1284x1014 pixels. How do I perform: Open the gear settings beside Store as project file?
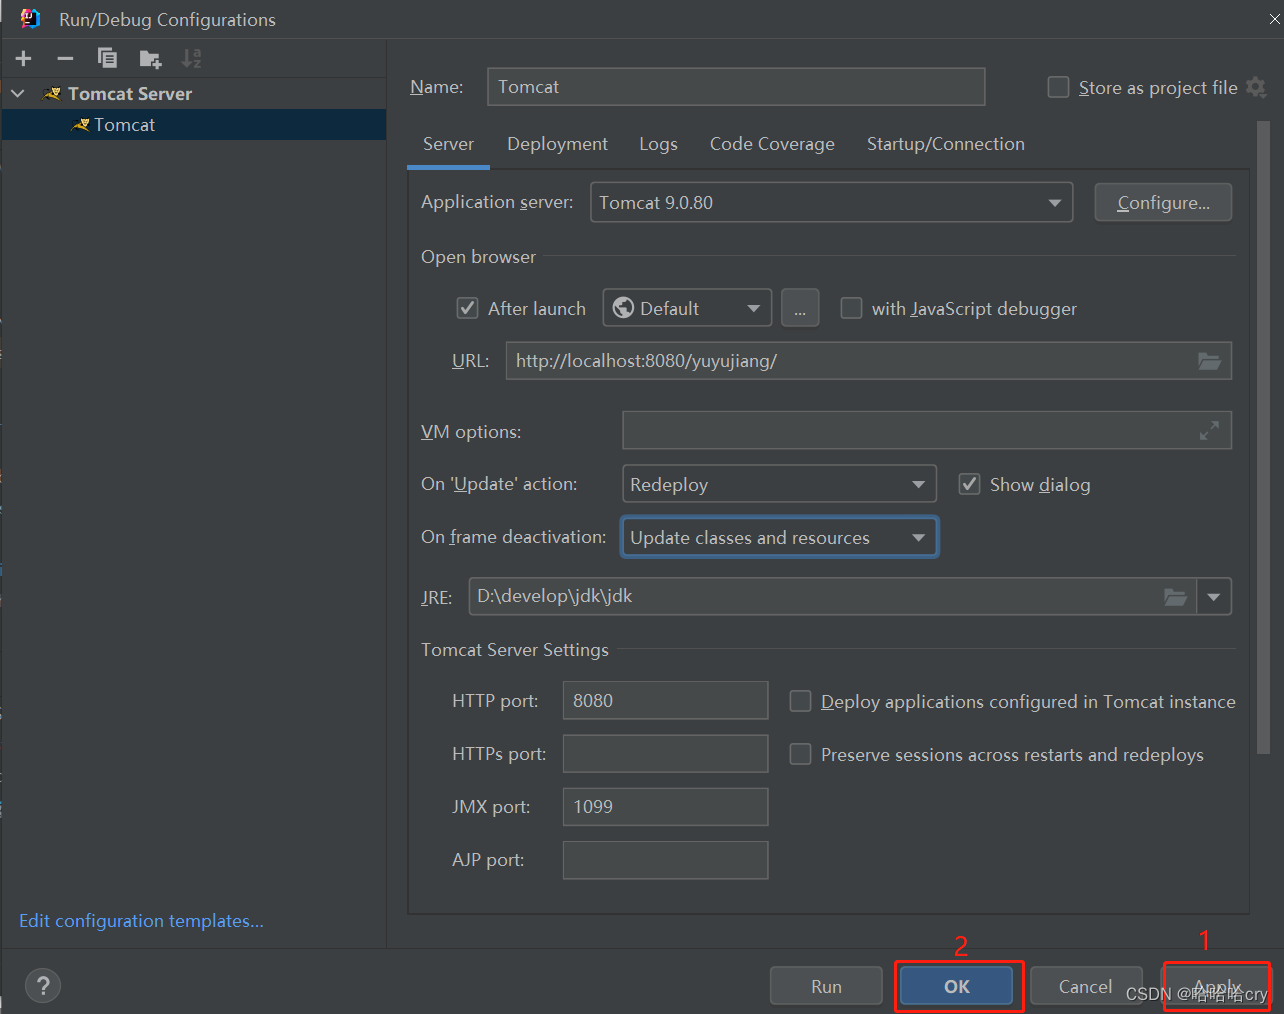(x=1257, y=88)
